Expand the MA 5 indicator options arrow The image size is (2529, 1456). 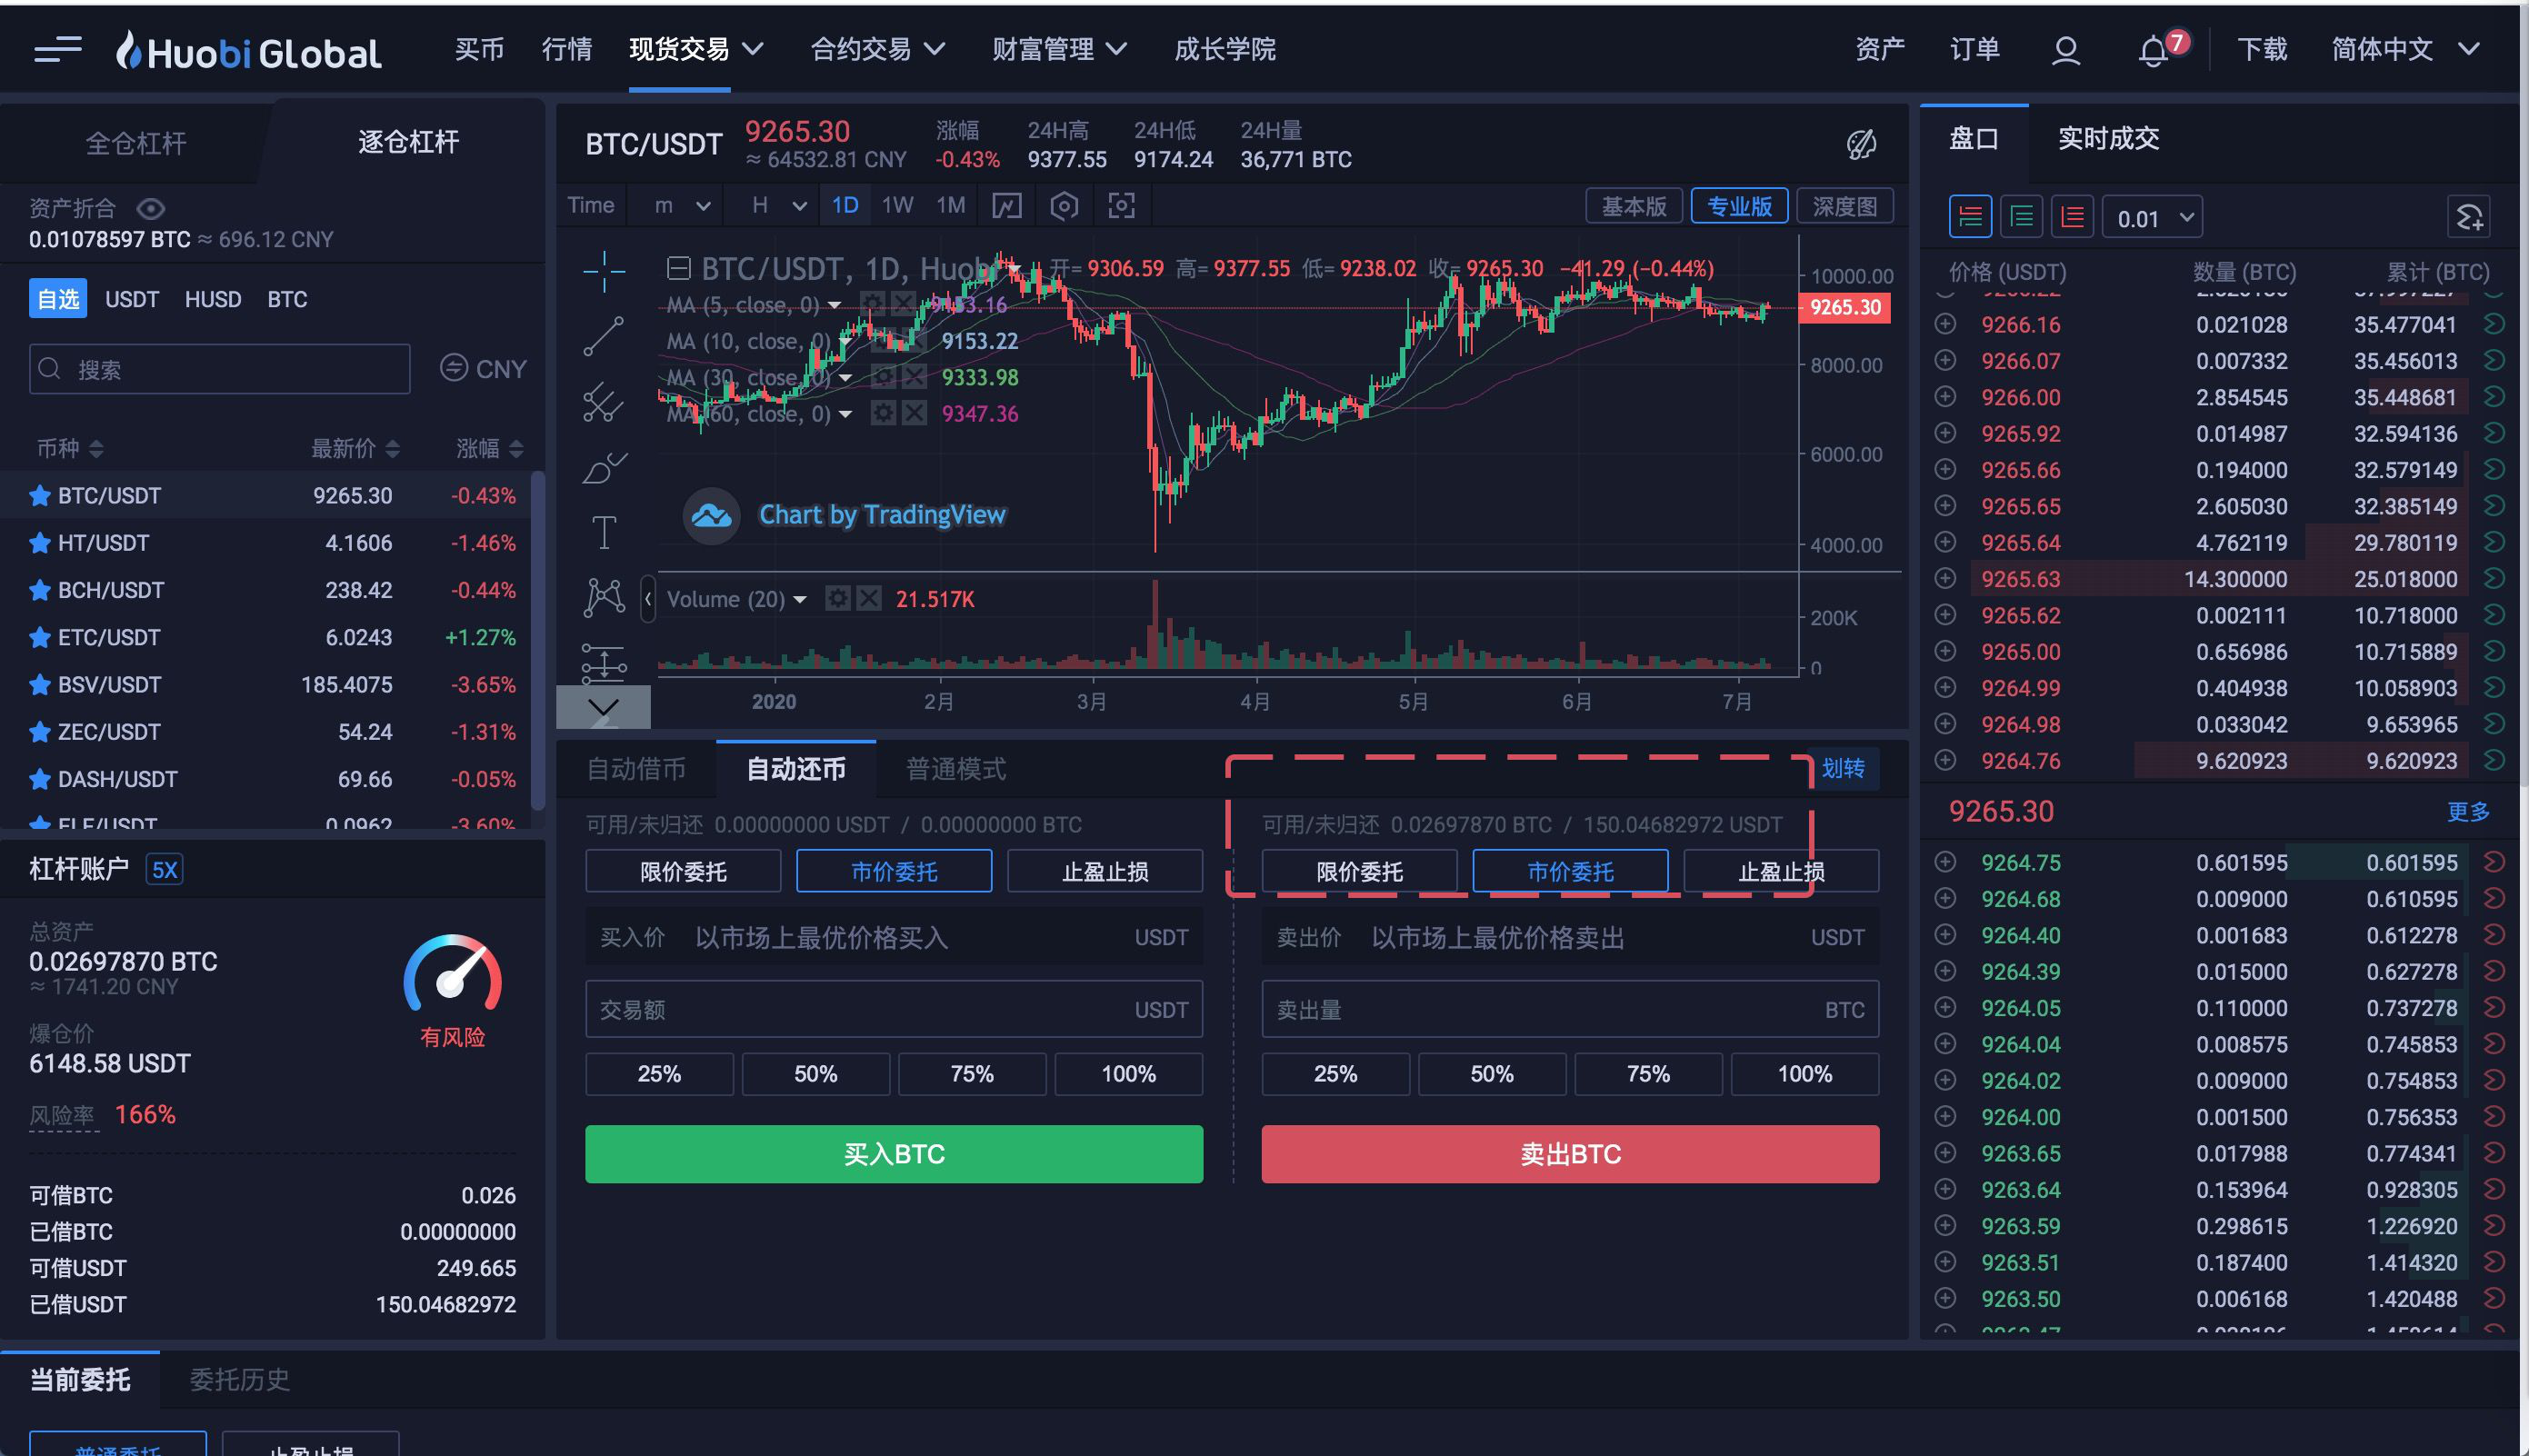[834, 305]
